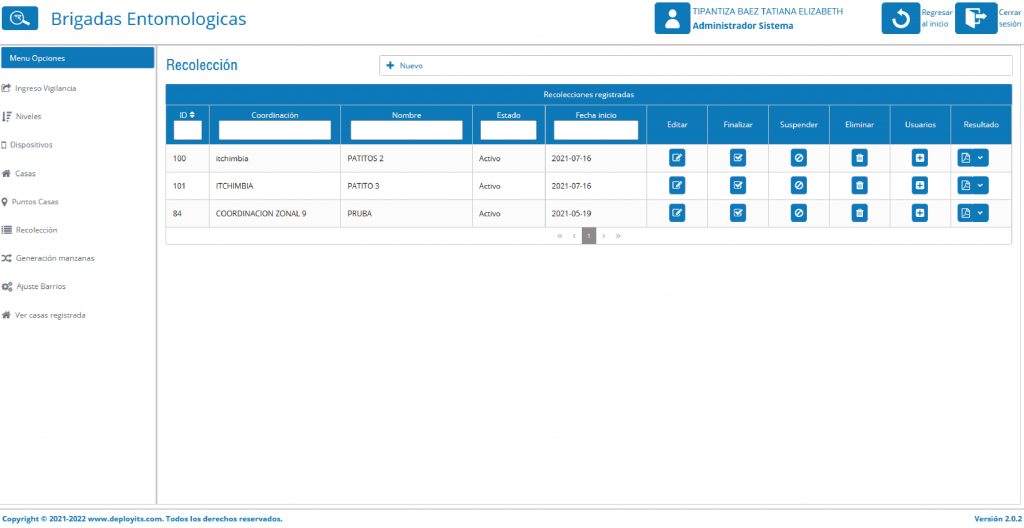Image resolution: width=1024 pixels, height=528 pixels.
Task: Open users for PATITO 3 row
Action: coord(919,185)
